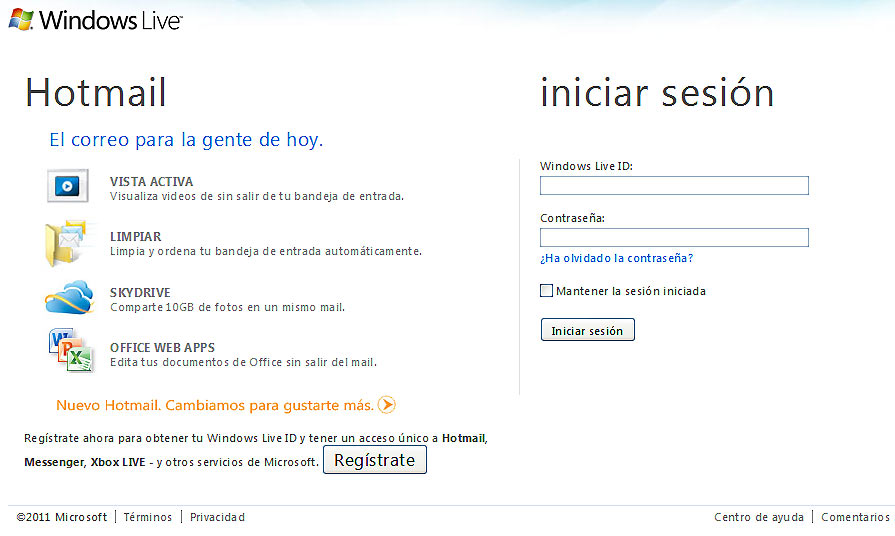The height and width of the screenshot is (536, 895).
Task: Click into the Contraseña password field
Action: pos(673,238)
